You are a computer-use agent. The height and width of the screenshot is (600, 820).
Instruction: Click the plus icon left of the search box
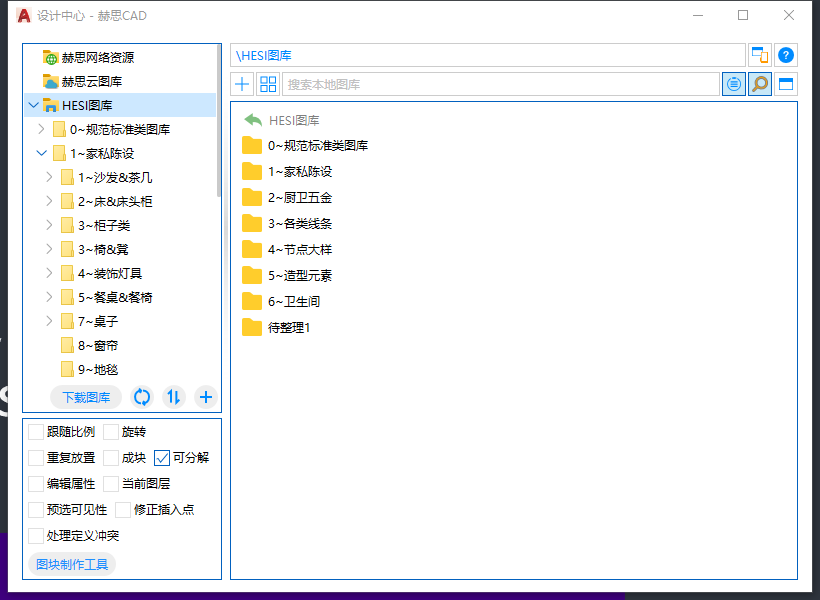[x=242, y=84]
